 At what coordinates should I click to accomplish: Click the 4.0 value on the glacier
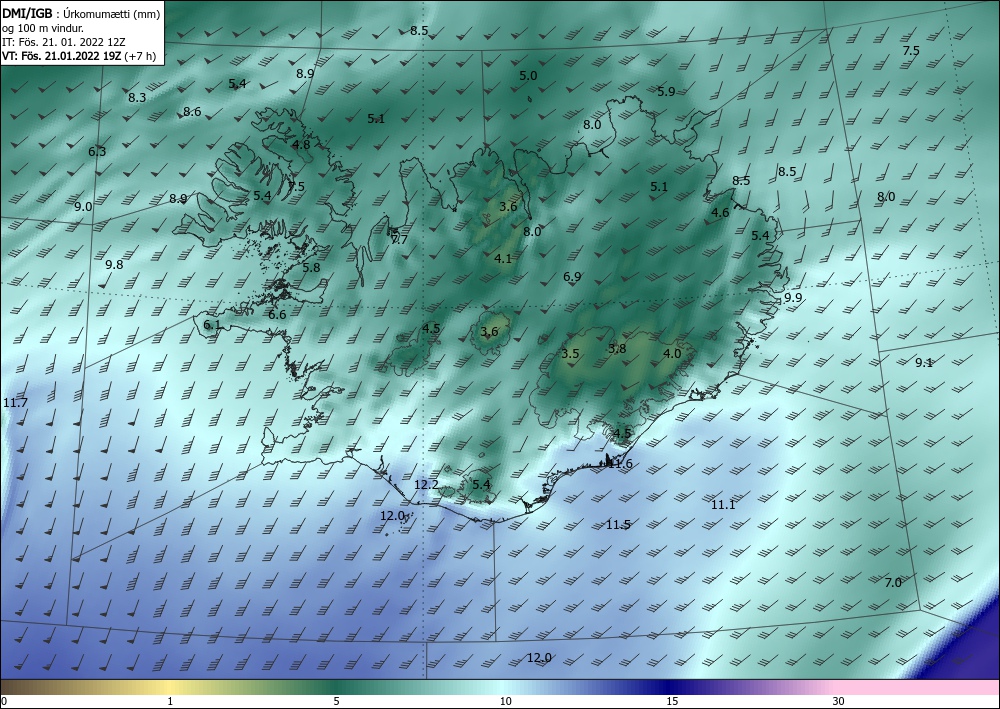click(672, 354)
